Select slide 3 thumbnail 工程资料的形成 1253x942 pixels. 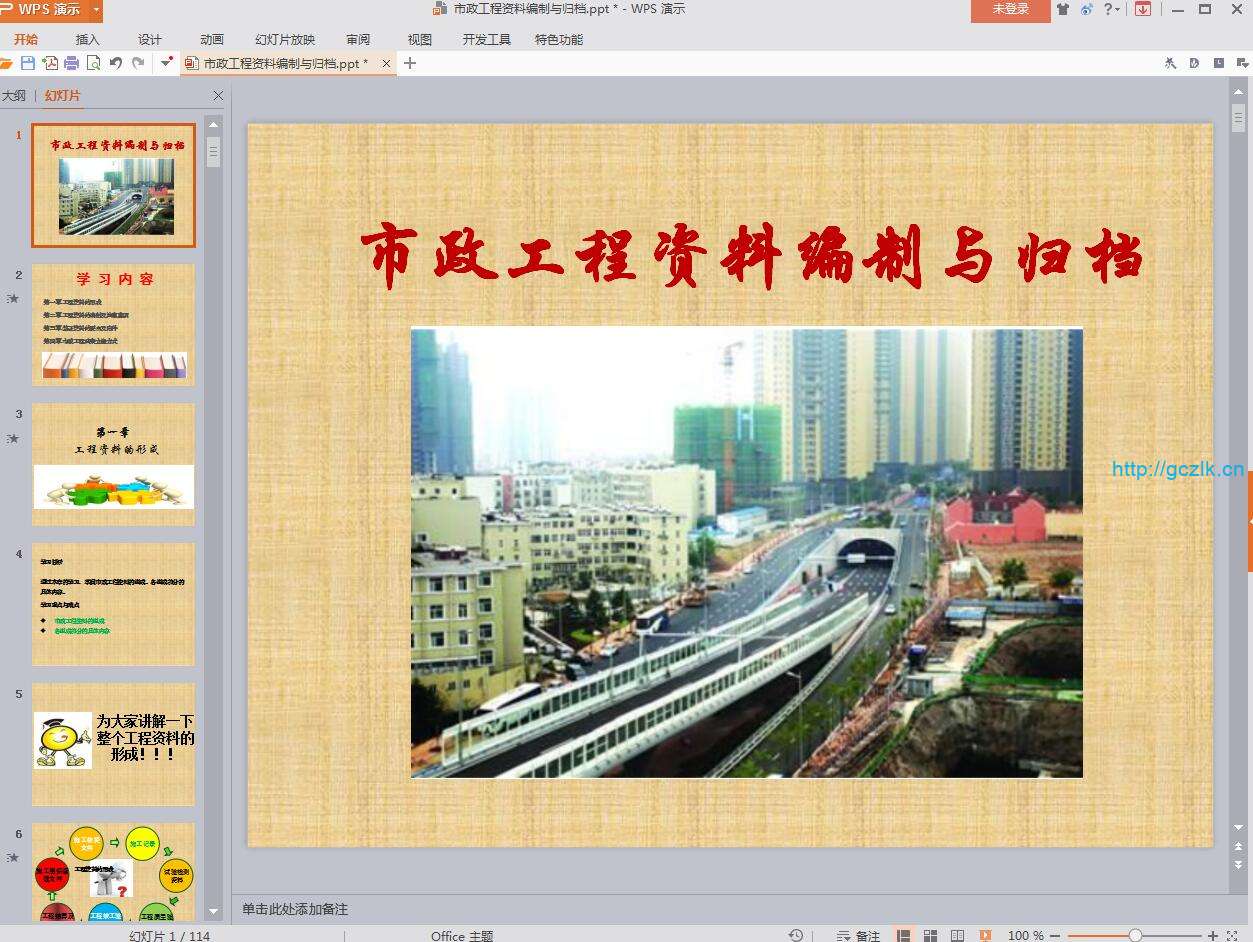tap(113, 464)
